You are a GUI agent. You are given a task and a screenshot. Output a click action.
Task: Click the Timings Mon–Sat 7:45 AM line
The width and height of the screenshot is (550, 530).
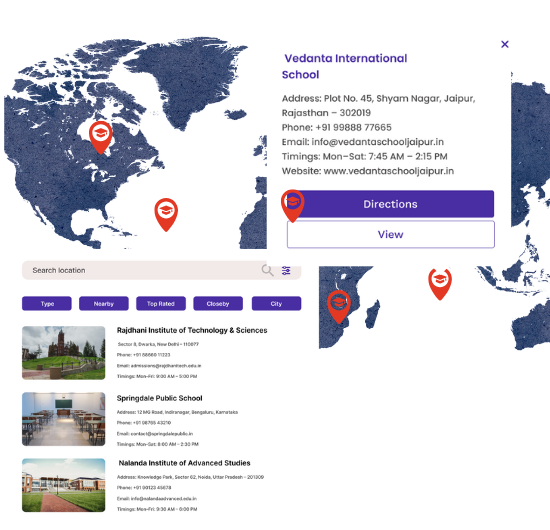[x=364, y=156]
